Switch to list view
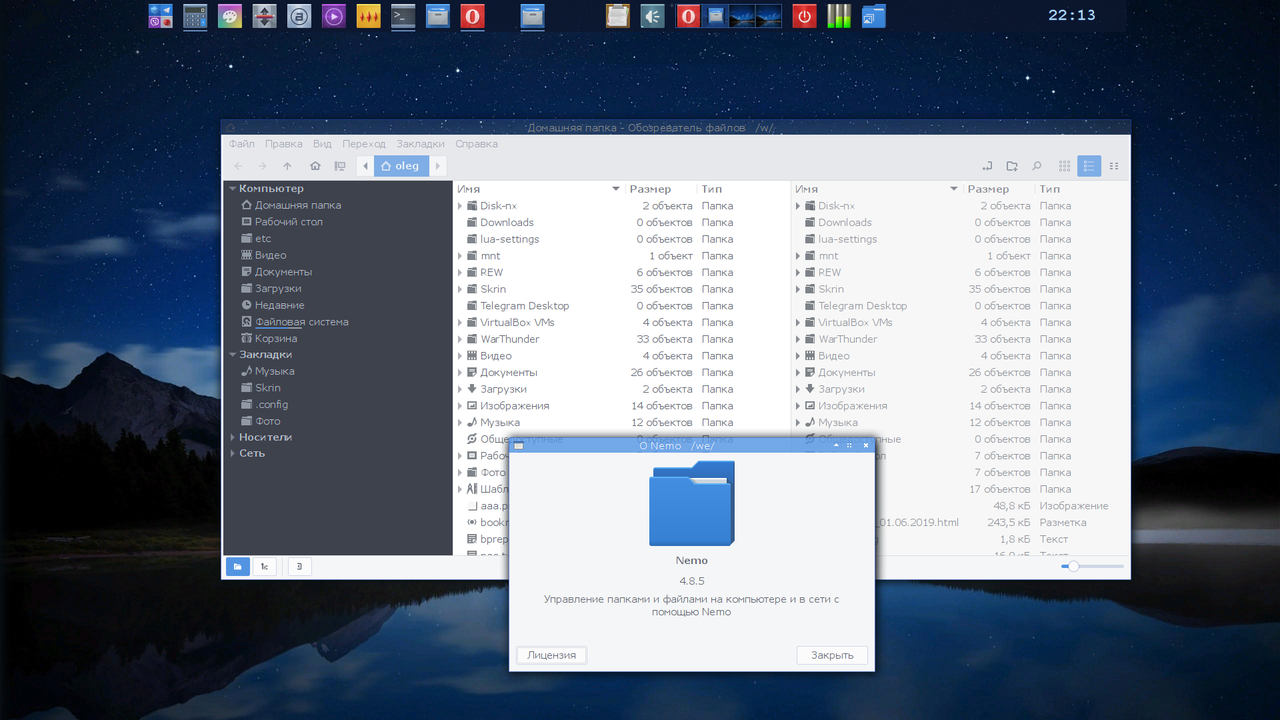Viewport: 1280px width, 720px height. pos(1089,166)
